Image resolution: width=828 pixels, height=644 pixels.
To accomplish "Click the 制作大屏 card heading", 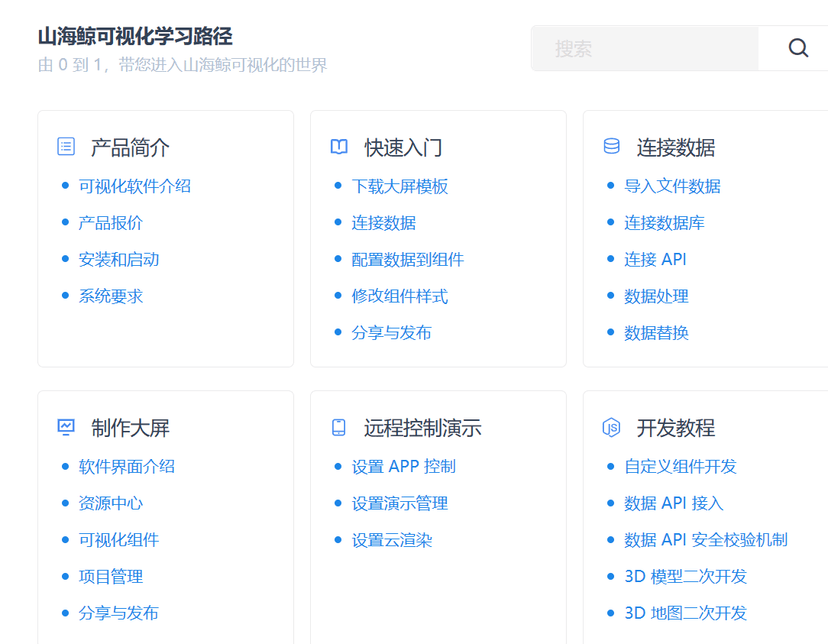I will click(x=130, y=428).
